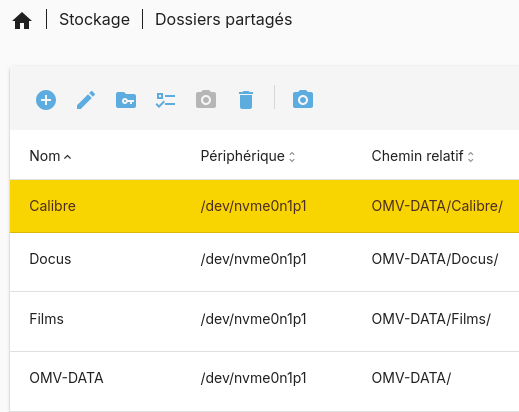
Task: Click the home icon in breadcrumb
Action: pos(22,21)
